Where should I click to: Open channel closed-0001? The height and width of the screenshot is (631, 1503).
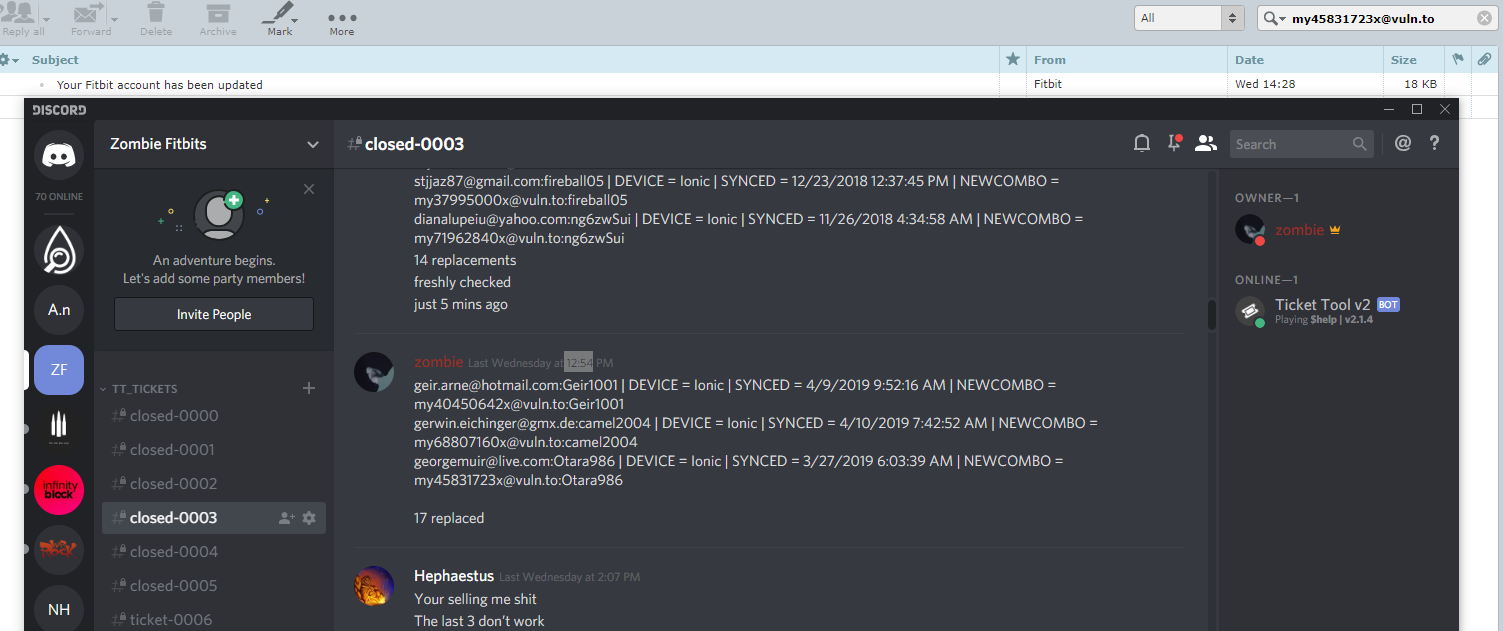[x=213, y=450]
